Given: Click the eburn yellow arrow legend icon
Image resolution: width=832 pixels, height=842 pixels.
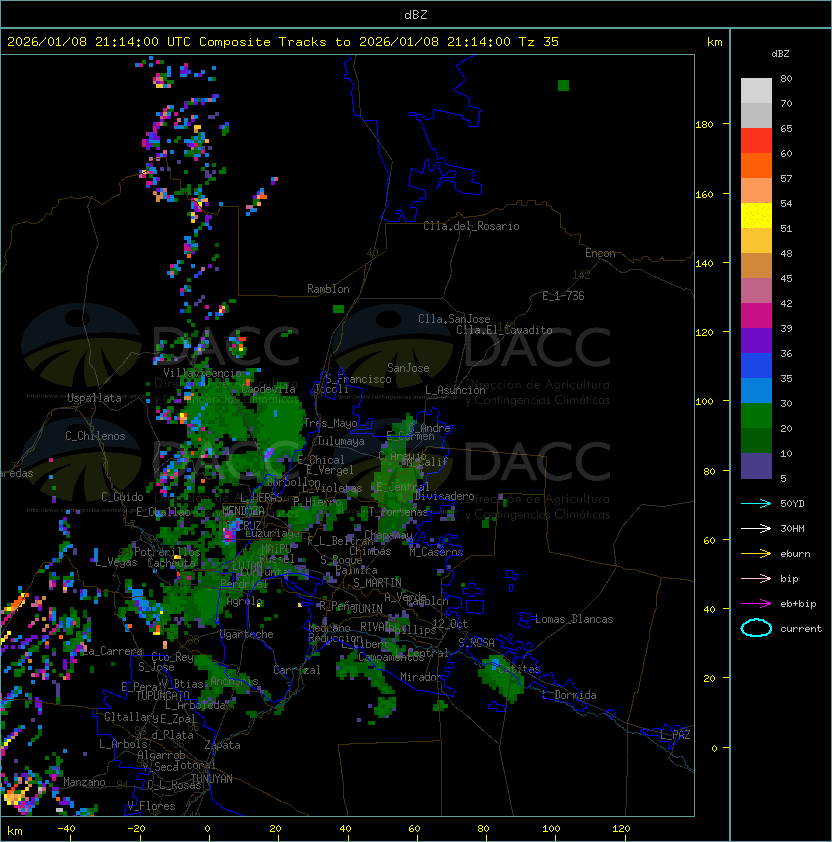Looking at the screenshot, I should [x=756, y=554].
